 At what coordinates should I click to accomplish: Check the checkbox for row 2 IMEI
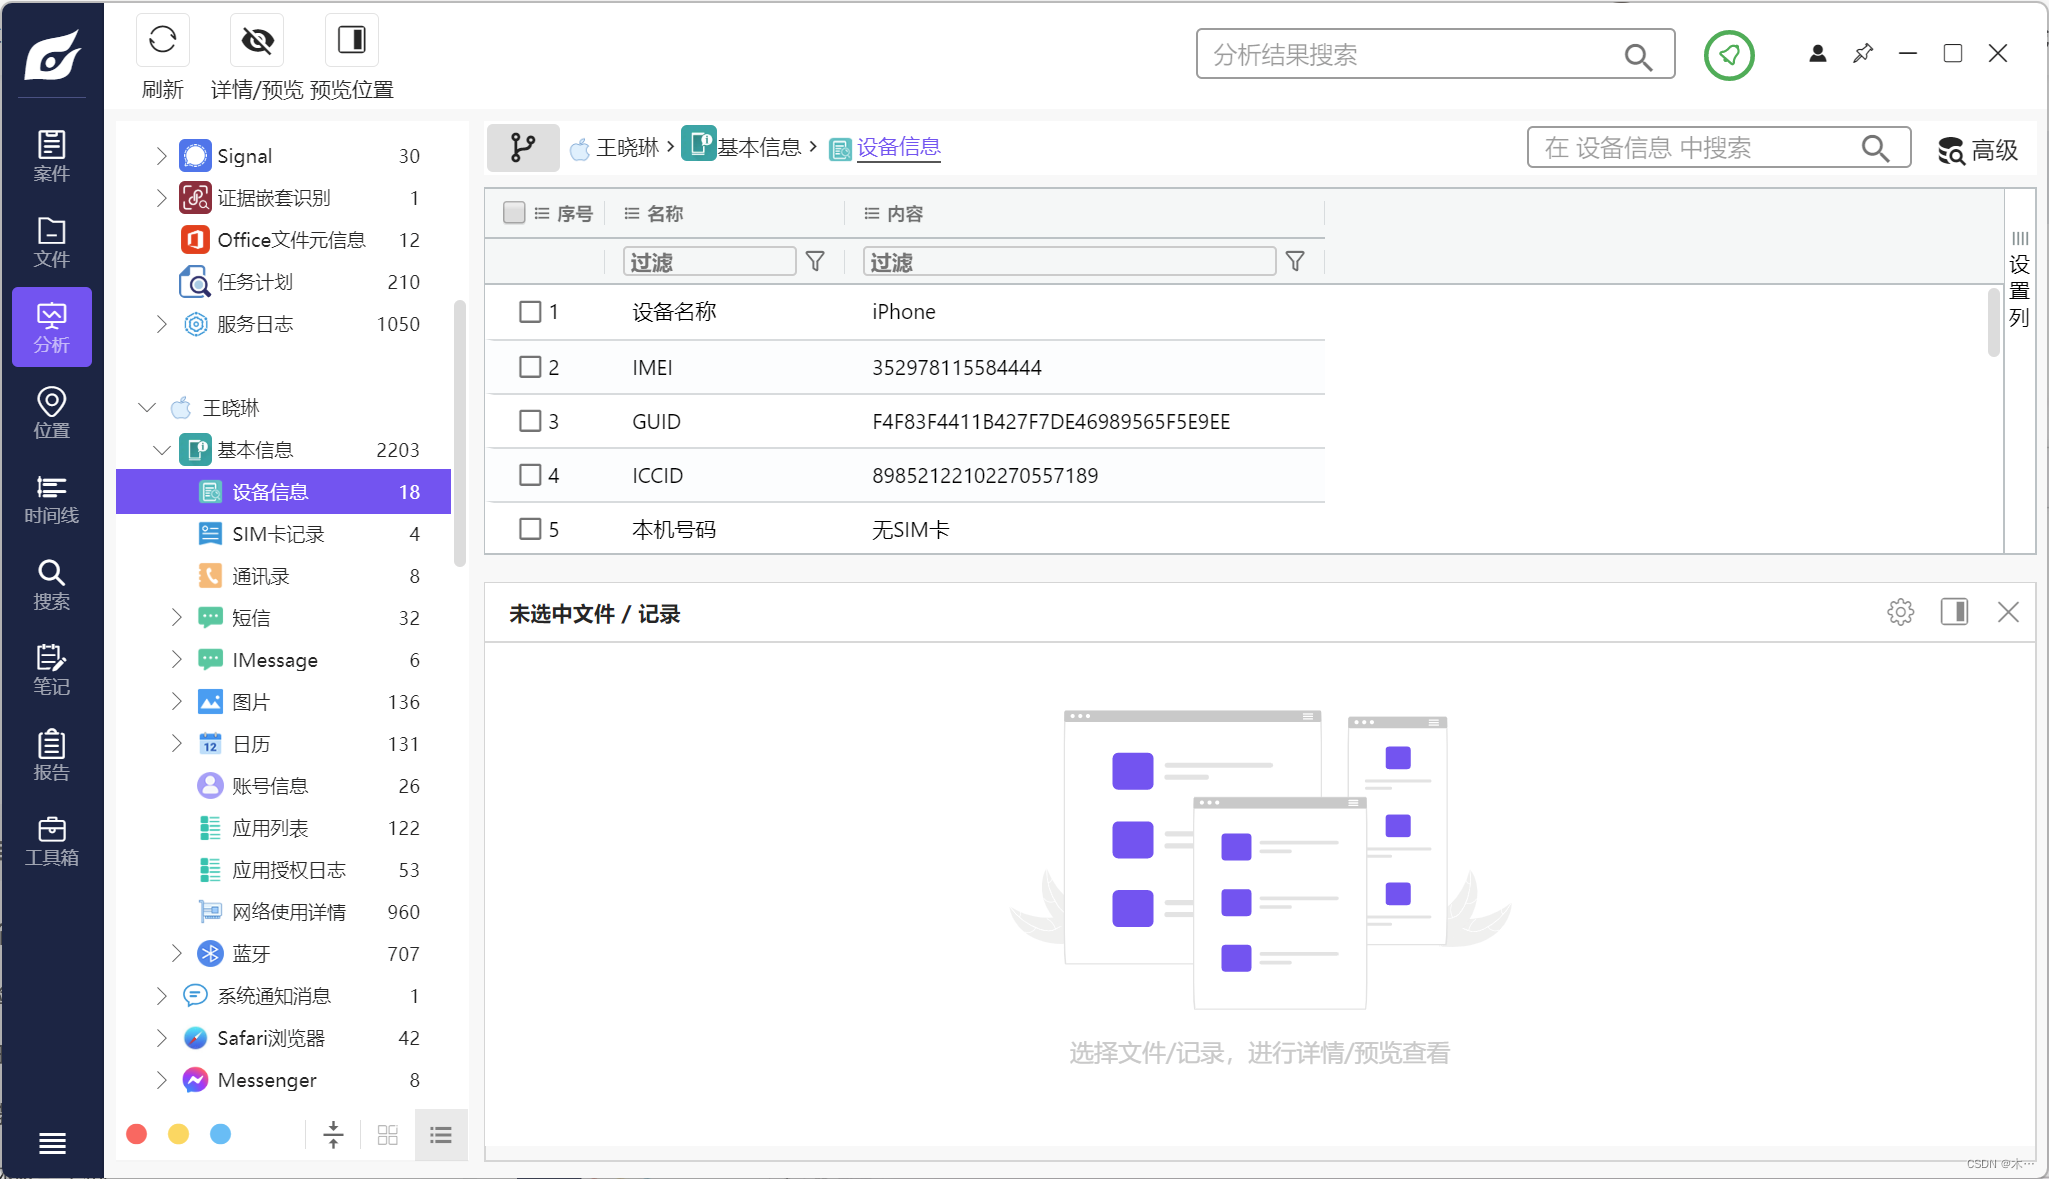(x=530, y=367)
